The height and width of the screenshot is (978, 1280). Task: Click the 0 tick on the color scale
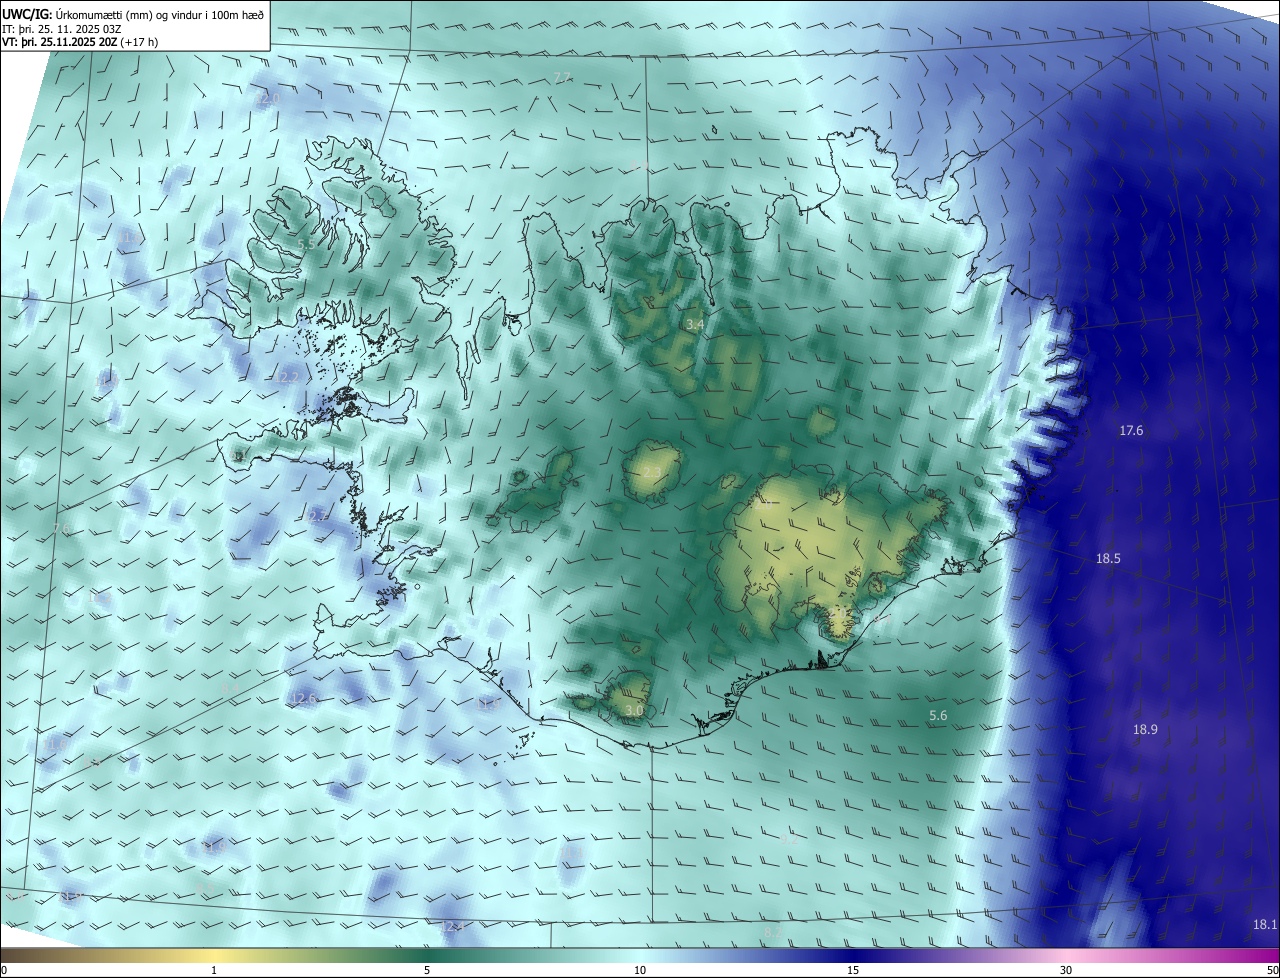click(4, 970)
